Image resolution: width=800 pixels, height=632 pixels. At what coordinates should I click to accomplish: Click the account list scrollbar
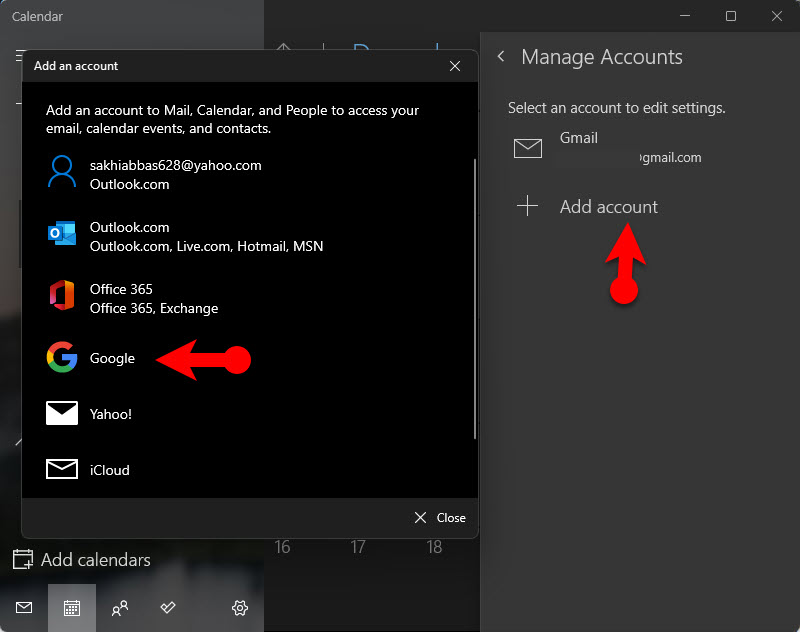coord(475,298)
